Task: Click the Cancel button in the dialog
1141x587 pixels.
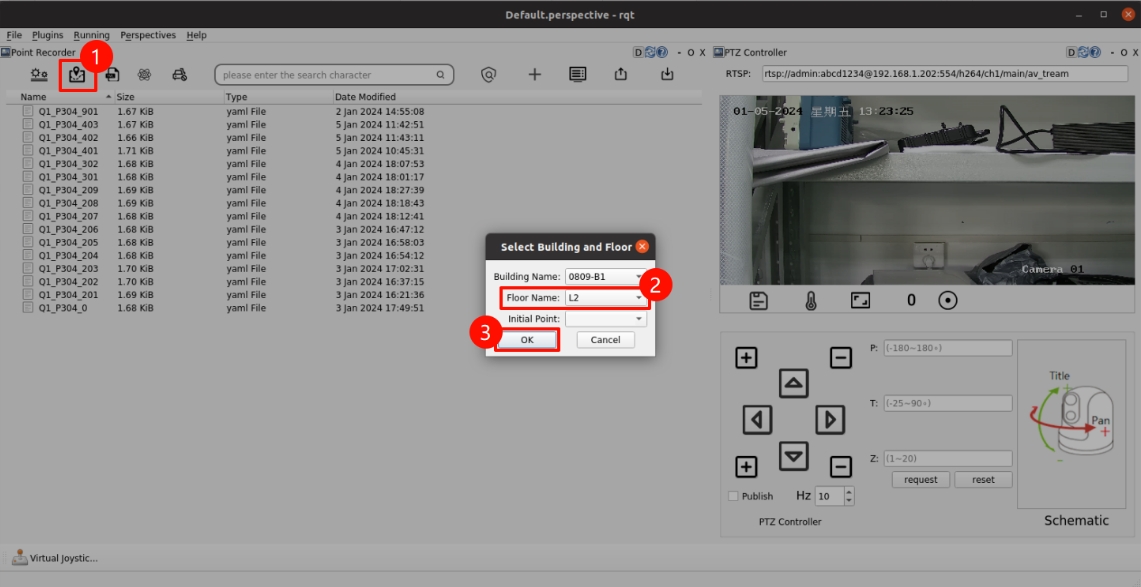Action: click(x=605, y=340)
